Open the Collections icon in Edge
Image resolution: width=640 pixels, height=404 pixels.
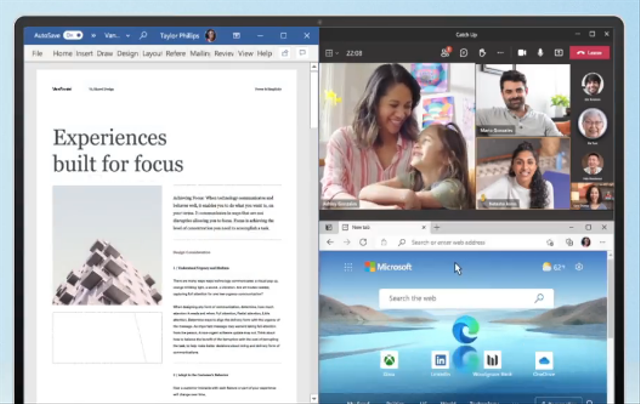[569, 242]
